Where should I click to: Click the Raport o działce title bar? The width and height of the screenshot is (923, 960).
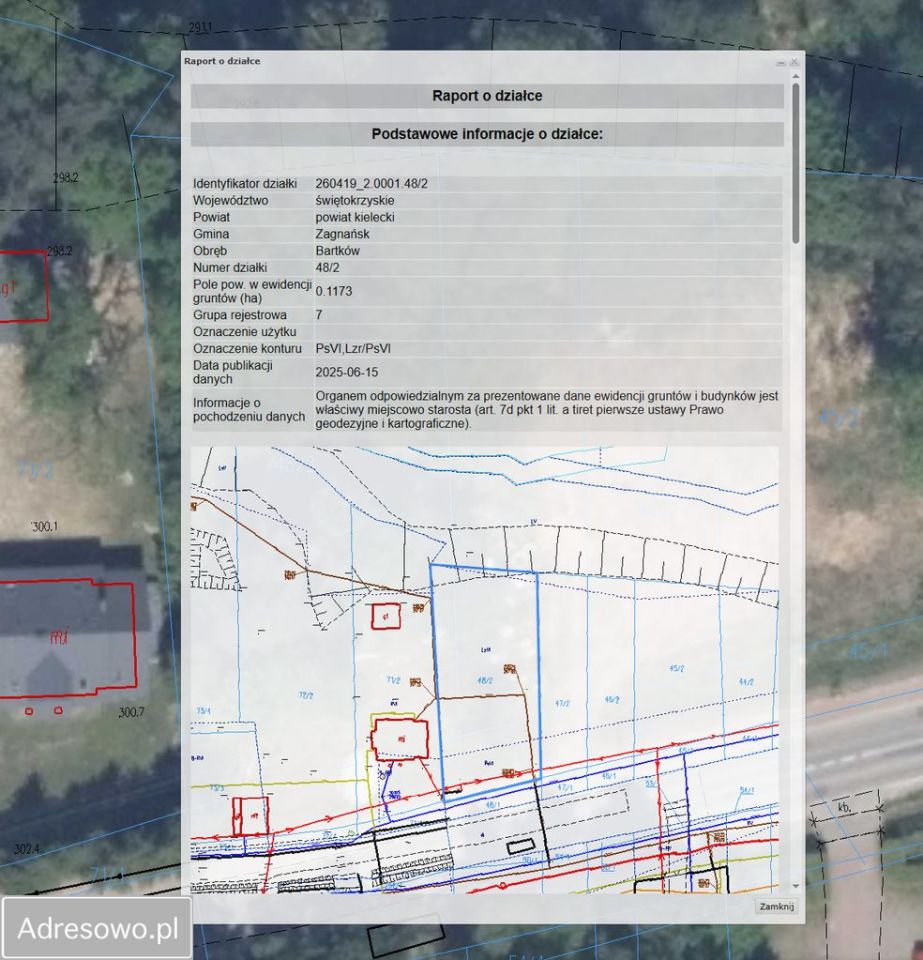coord(480,61)
